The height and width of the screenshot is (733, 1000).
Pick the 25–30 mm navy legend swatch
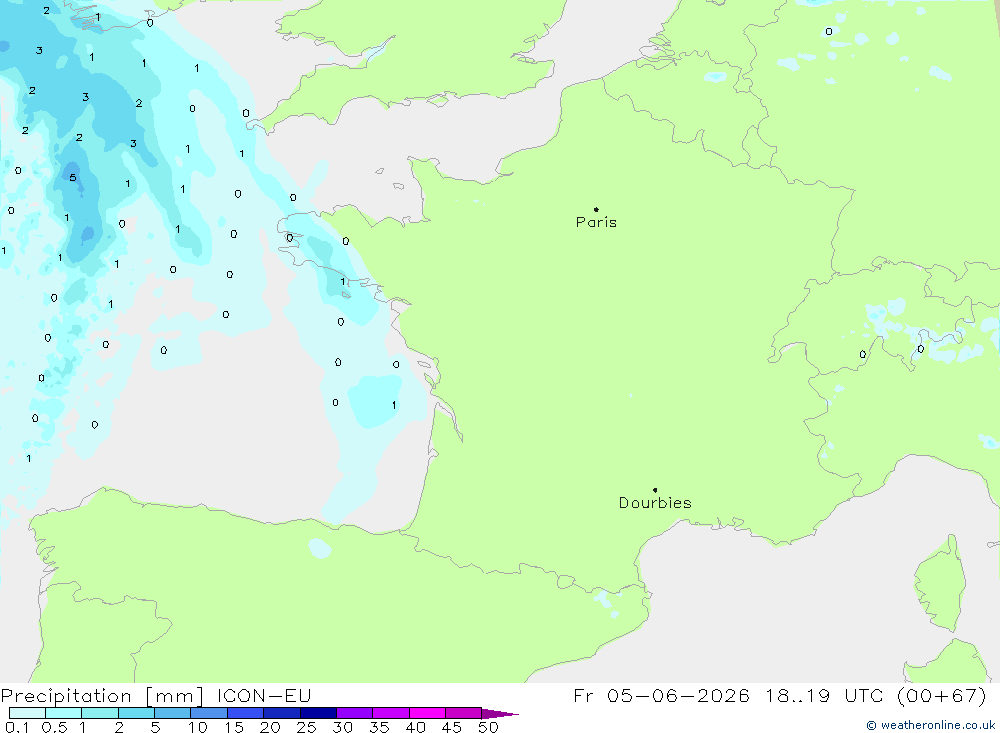coord(318,713)
